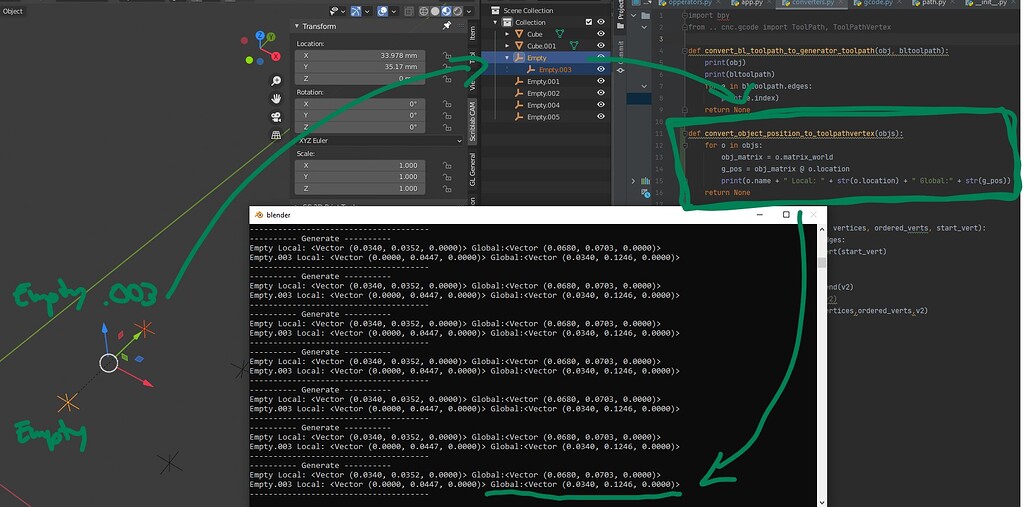Click the zoom view navigation button

(276, 81)
